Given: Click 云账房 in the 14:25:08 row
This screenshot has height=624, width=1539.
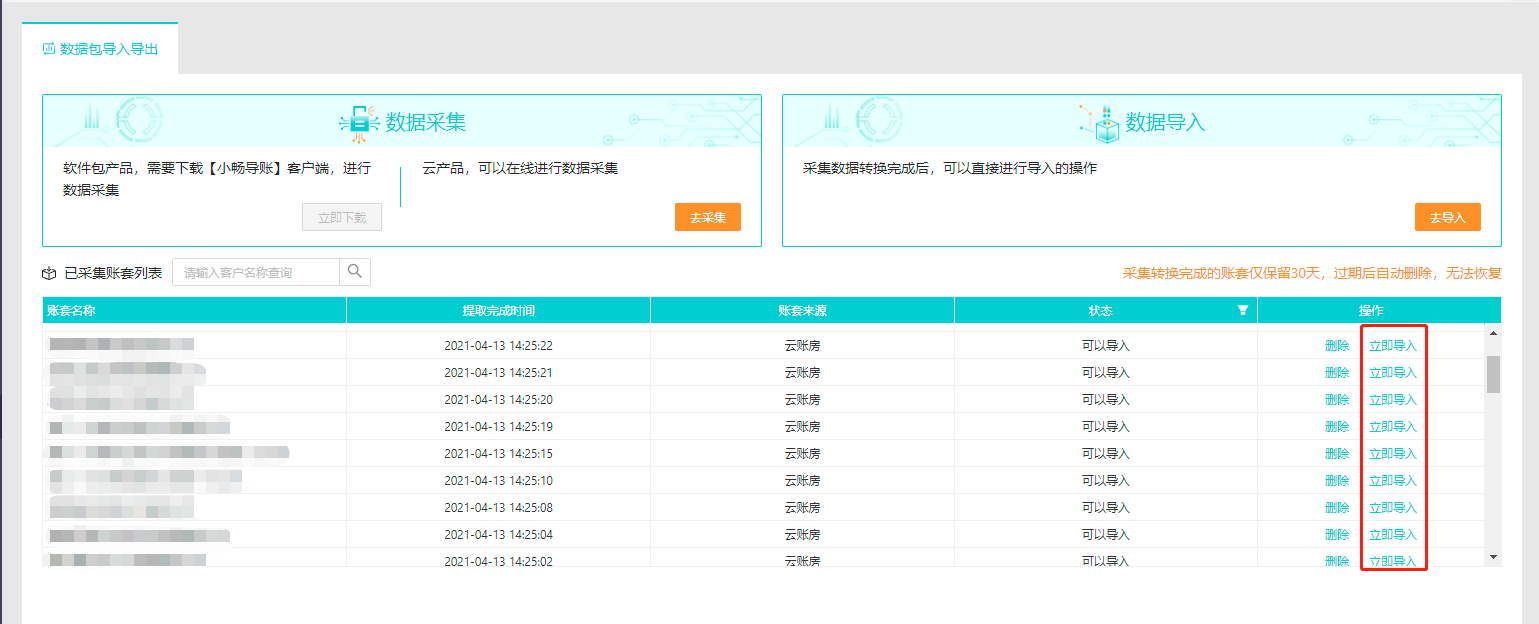Looking at the screenshot, I should (802, 508).
